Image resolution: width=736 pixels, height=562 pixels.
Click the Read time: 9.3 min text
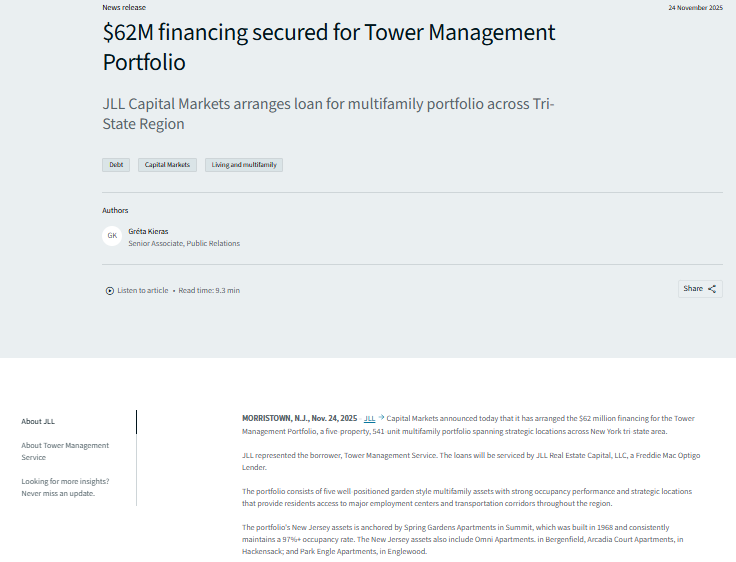click(209, 291)
